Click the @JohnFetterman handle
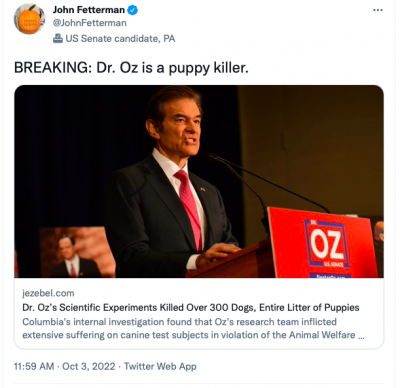Screen dimensions: 400x388 [90, 23]
